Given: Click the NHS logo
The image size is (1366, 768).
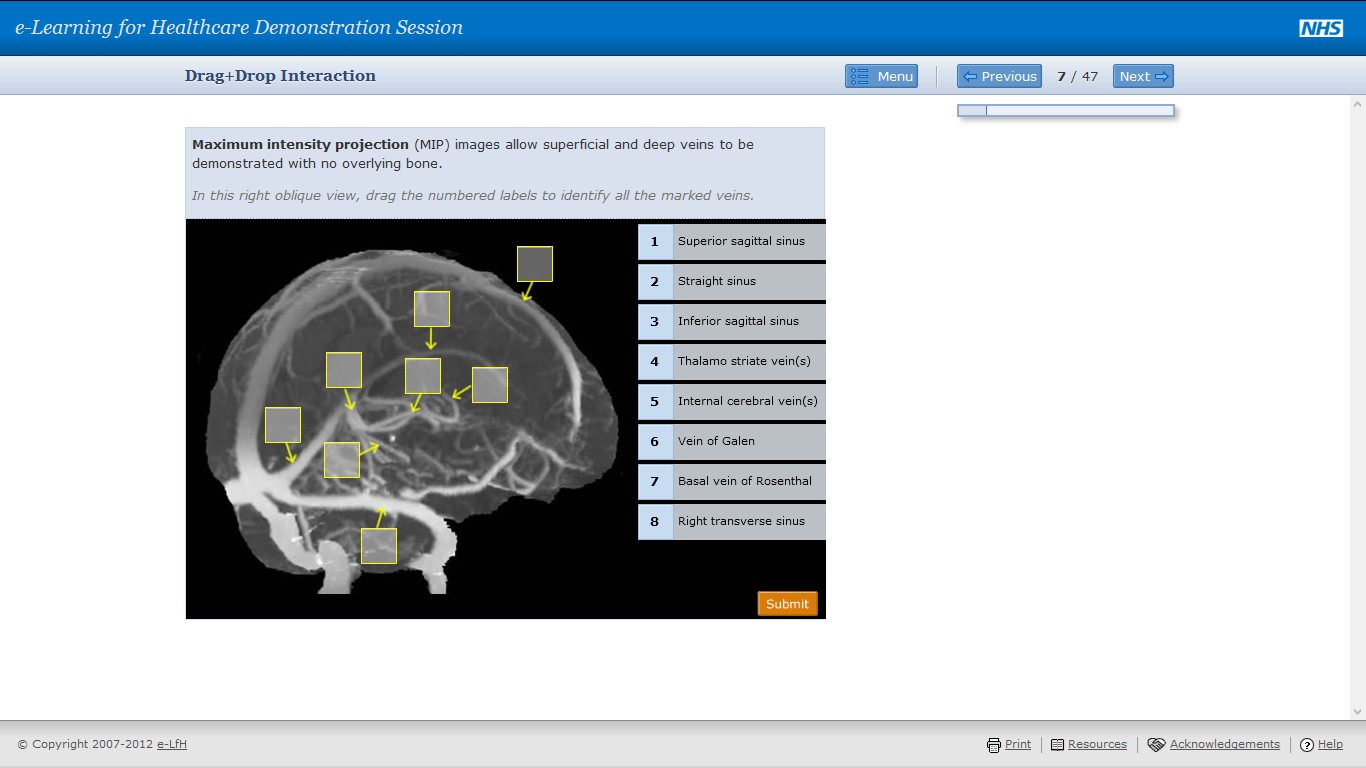Looking at the screenshot, I should [x=1321, y=28].
